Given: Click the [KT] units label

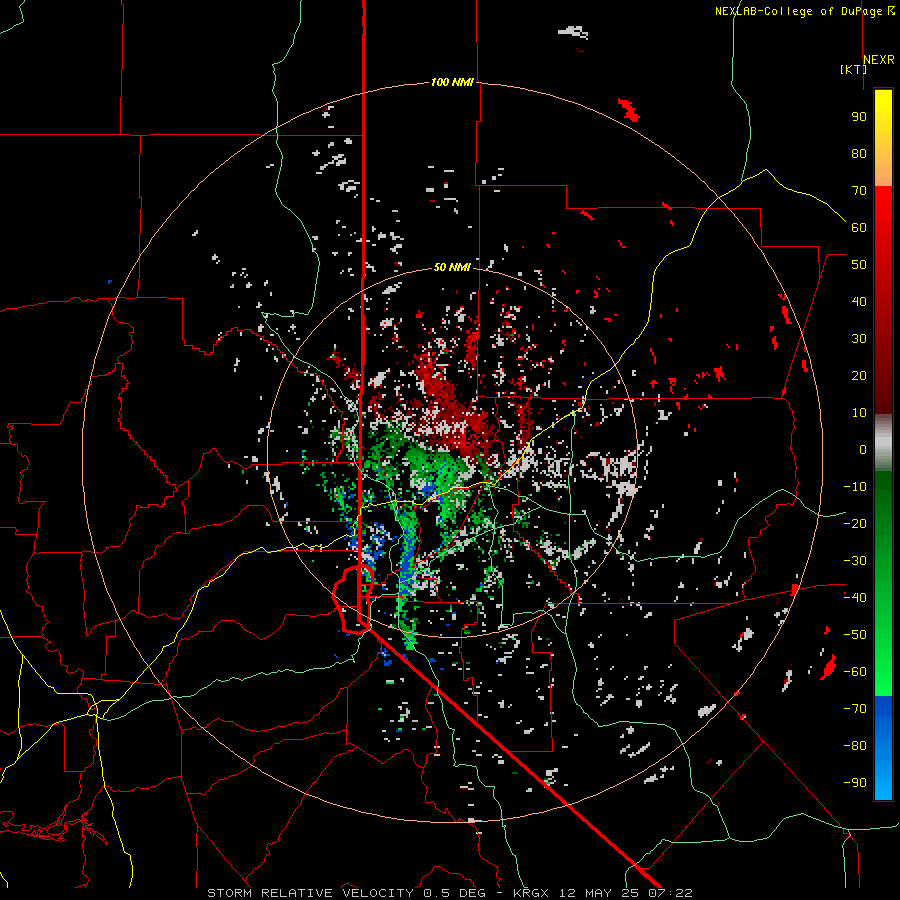Looking at the screenshot, I should (x=854, y=69).
